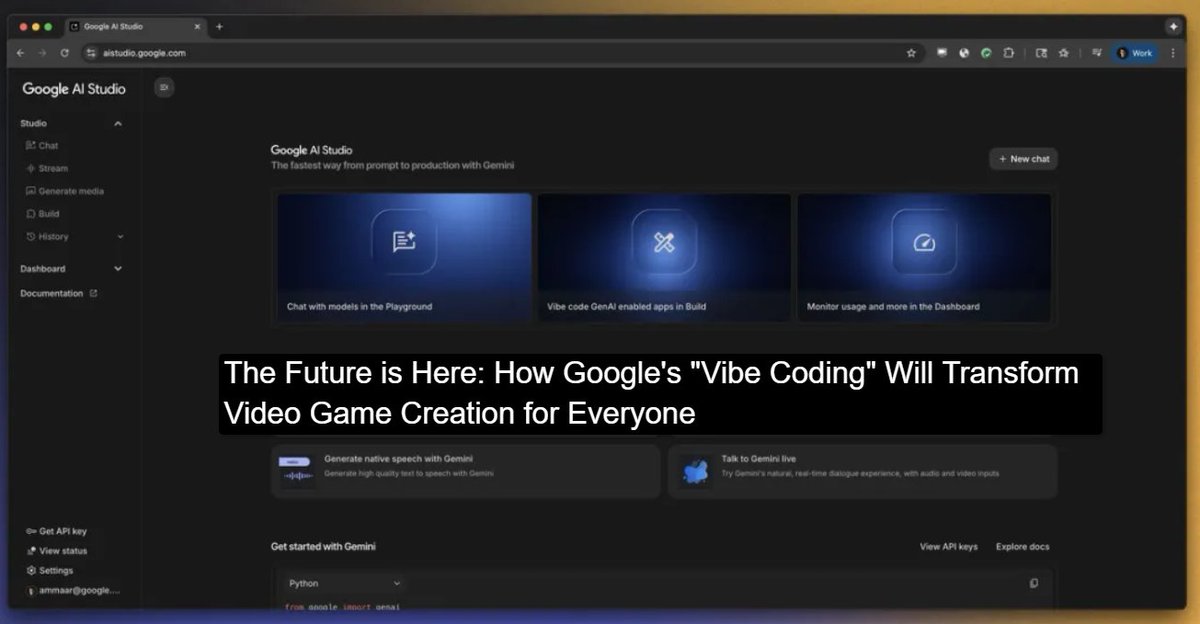1200x624 pixels.
Task: Open the Monitor usage in the Dashboard card
Action: click(x=924, y=257)
